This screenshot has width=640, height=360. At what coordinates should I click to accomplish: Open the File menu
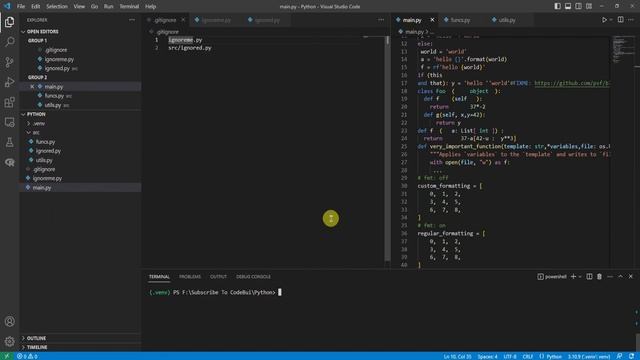tap(21, 6)
